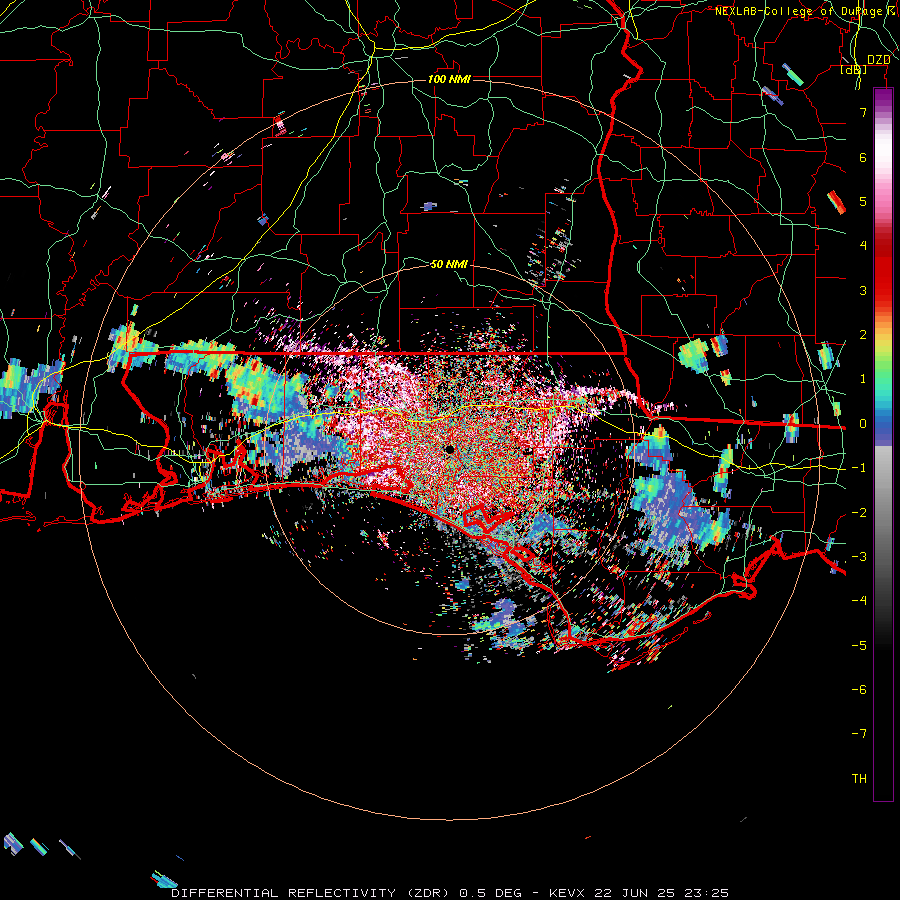
Task: Click the black radar site dot at center
Action: tap(449, 449)
